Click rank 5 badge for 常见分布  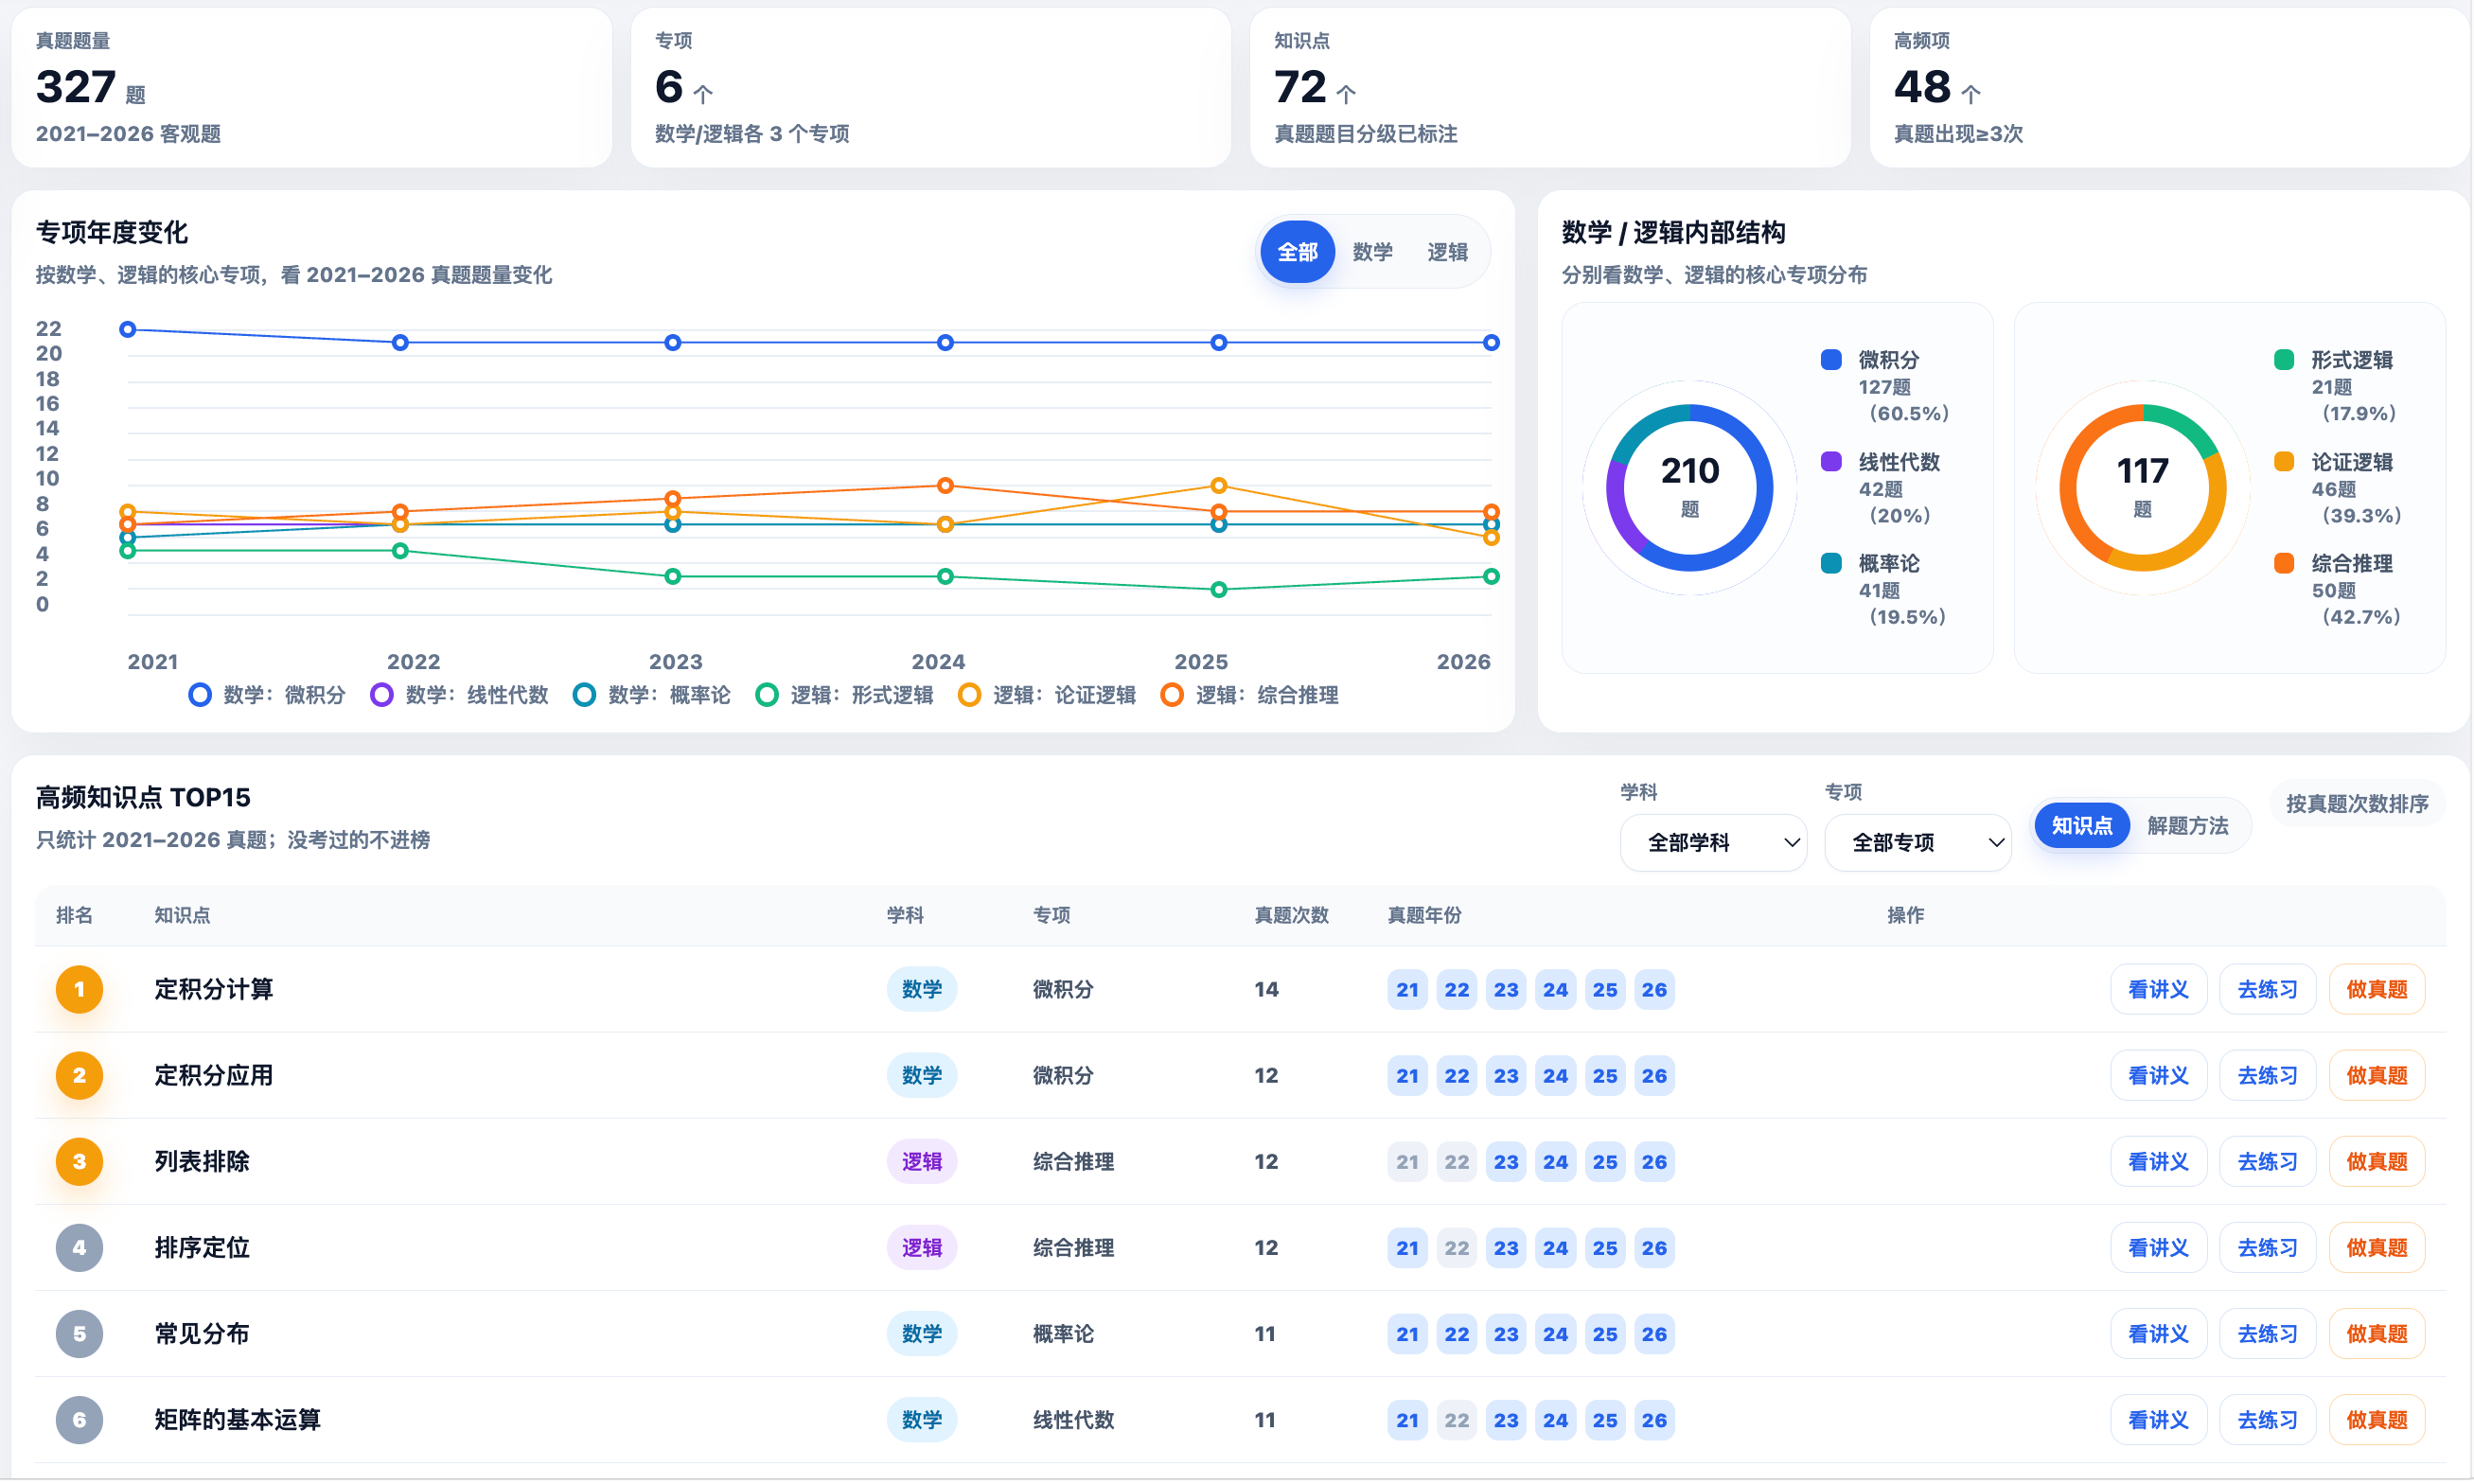tap(79, 1334)
